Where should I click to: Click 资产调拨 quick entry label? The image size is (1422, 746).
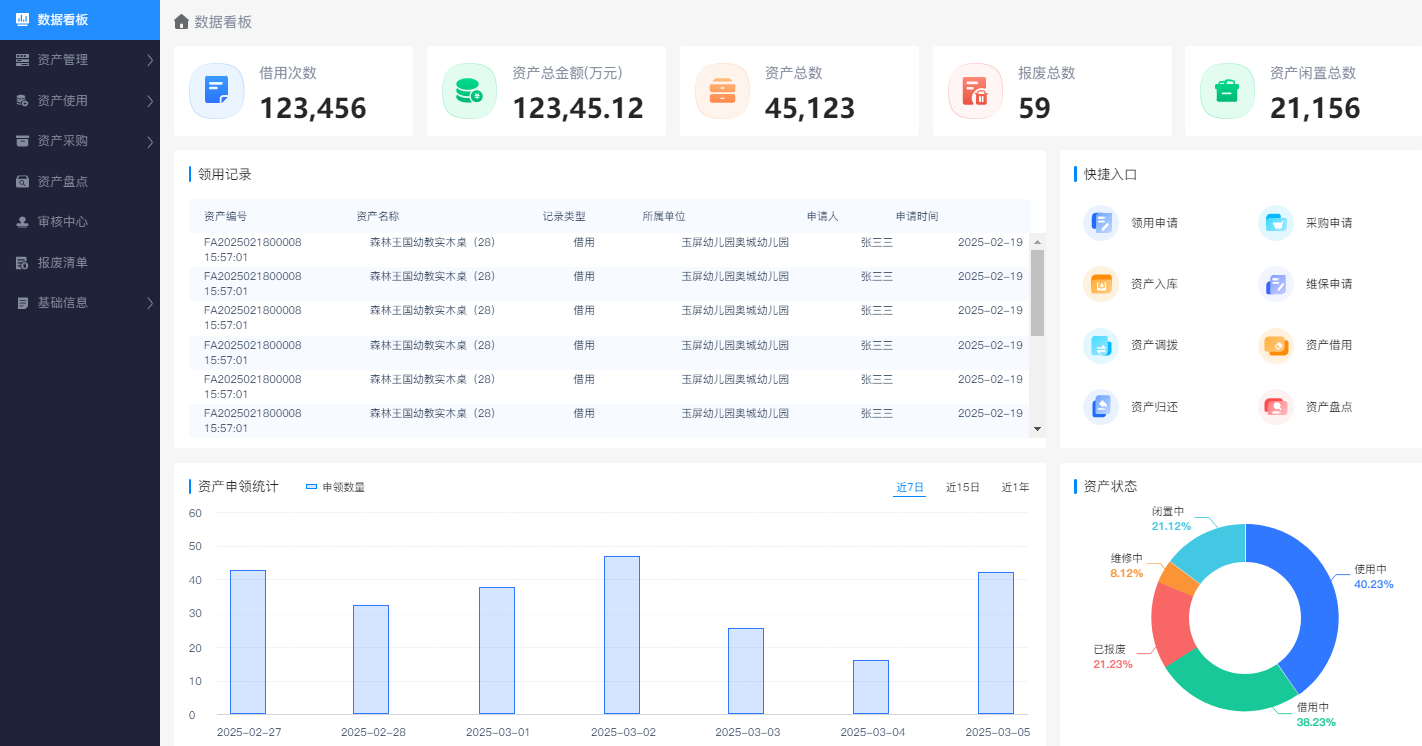(1154, 345)
